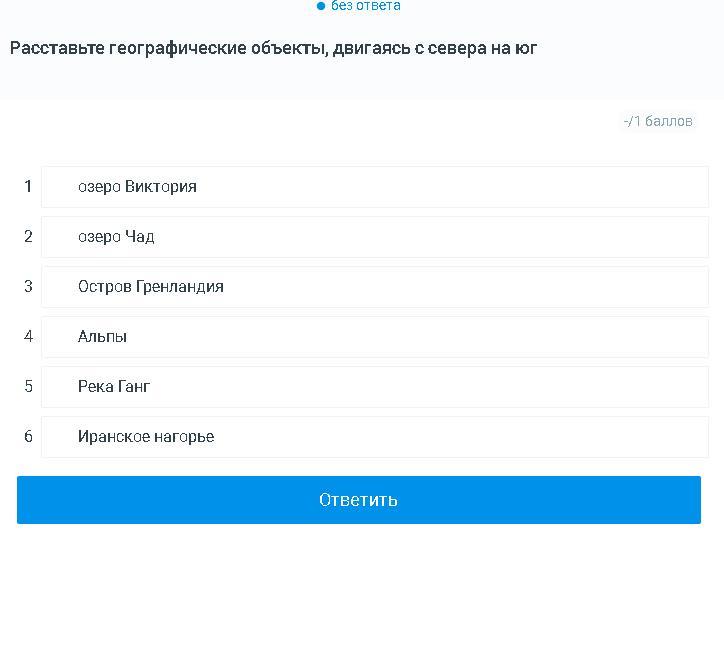Select the озеро Виктория item

click(x=375, y=187)
